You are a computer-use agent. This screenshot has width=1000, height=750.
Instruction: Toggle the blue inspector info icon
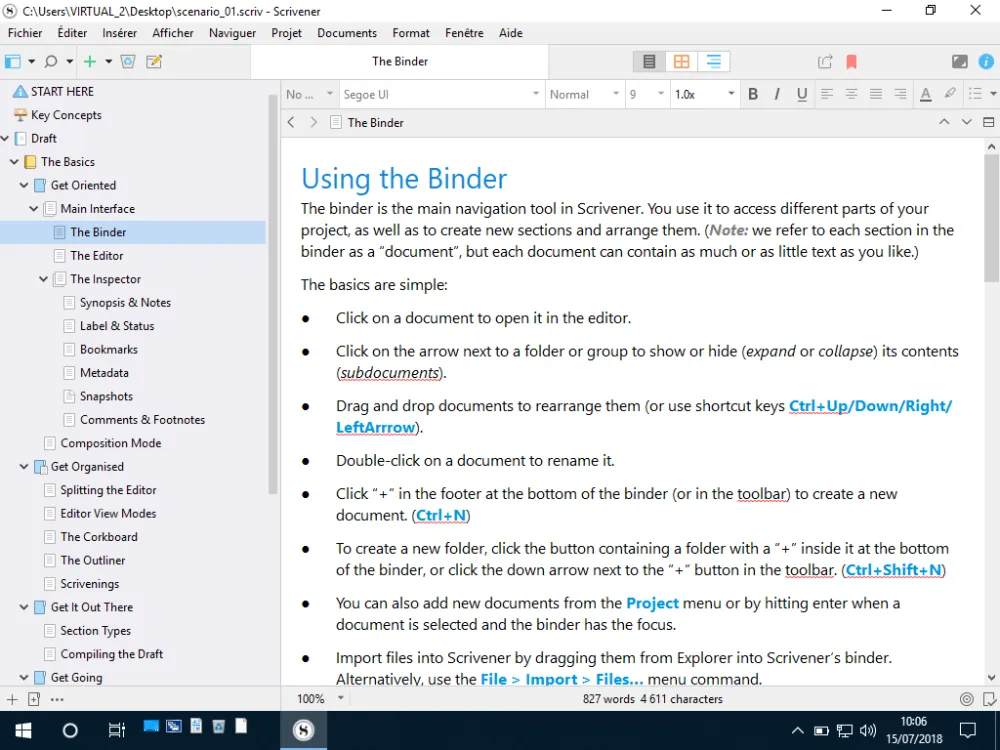coord(986,61)
